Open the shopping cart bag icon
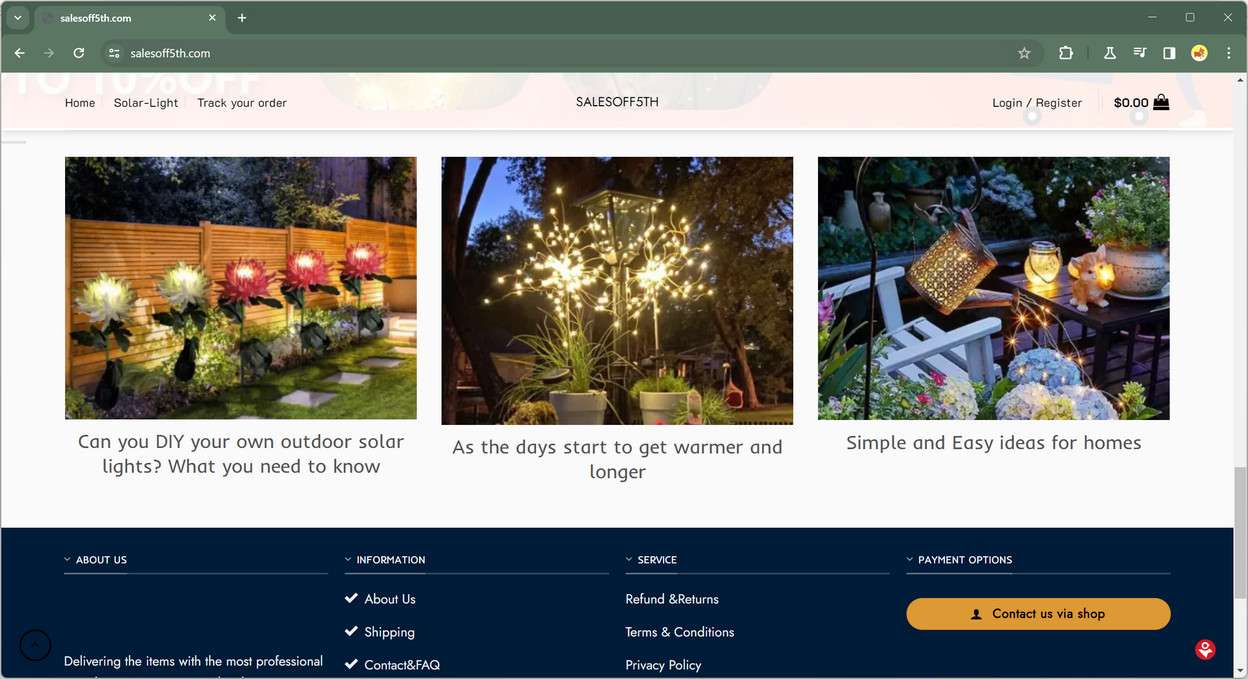 coord(1161,102)
